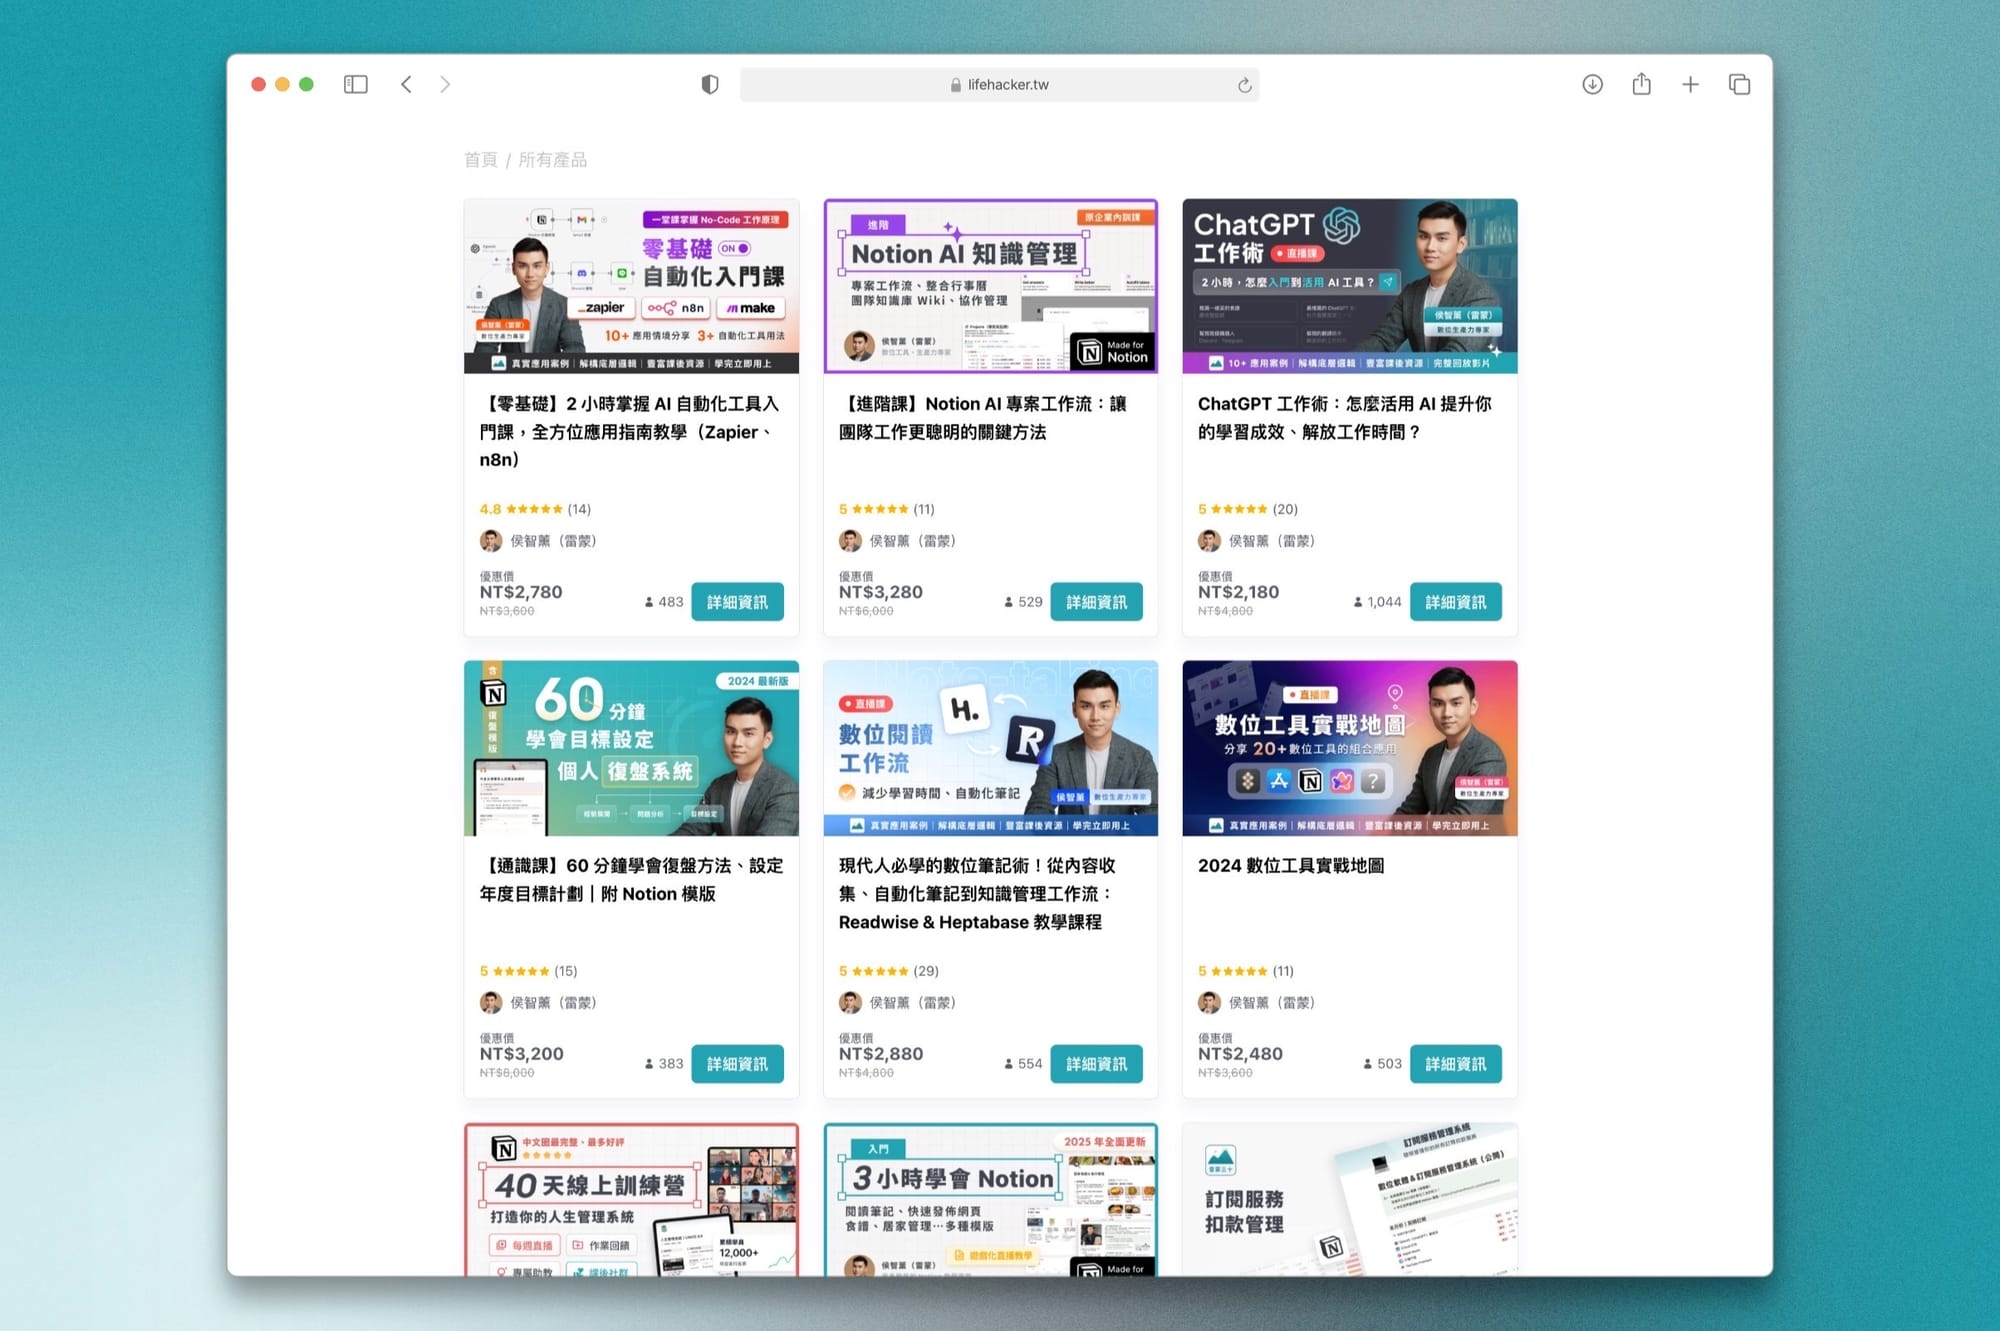Open title 現代人必學的數位筆記術
2000x1331 pixels.
[x=977, y=894]
